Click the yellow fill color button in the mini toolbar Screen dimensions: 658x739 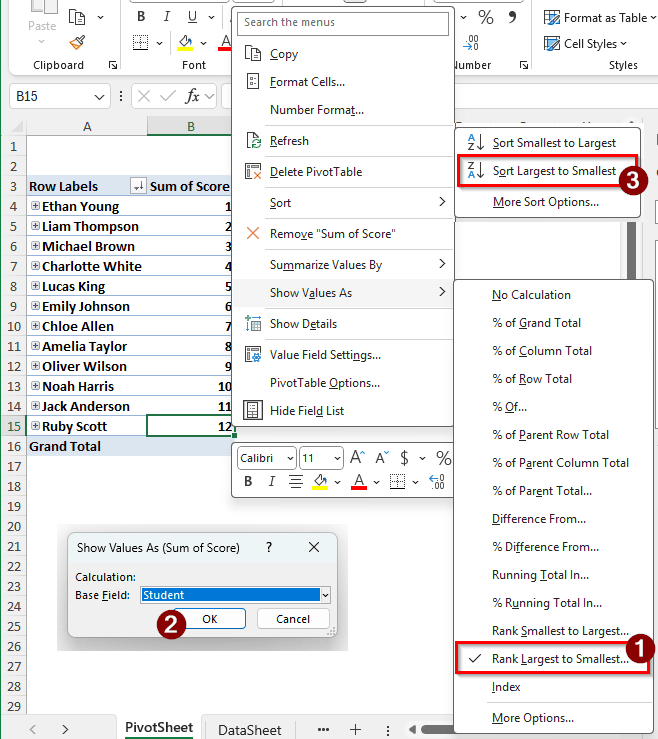(319, 482)
